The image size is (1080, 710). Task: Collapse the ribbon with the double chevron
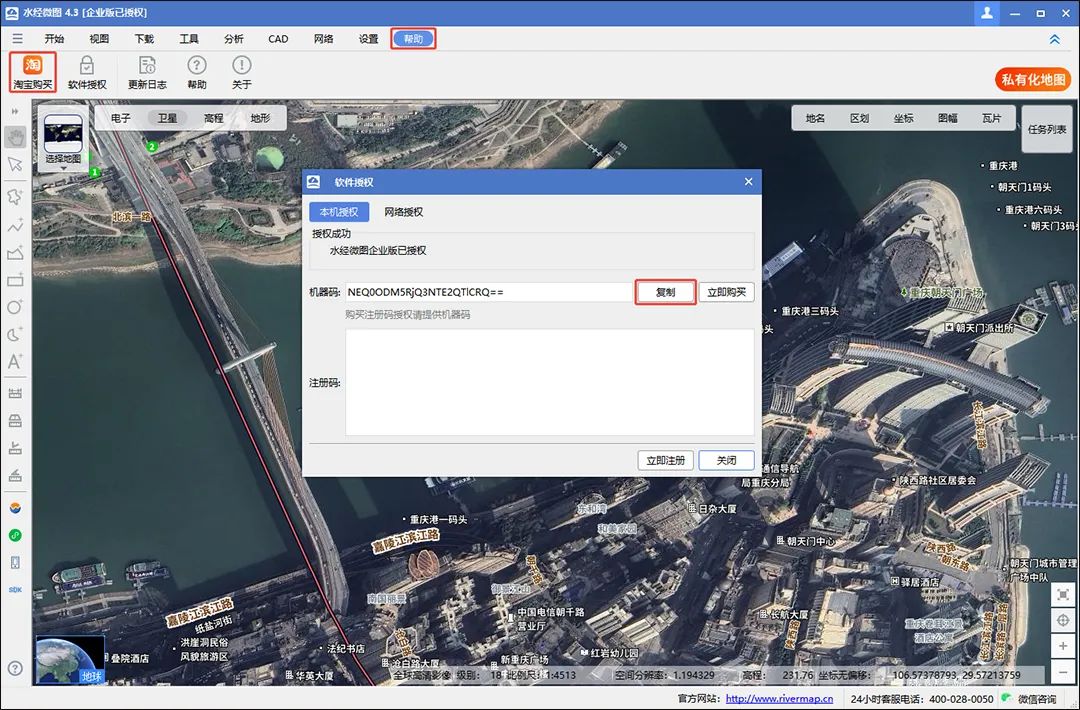1055,39
